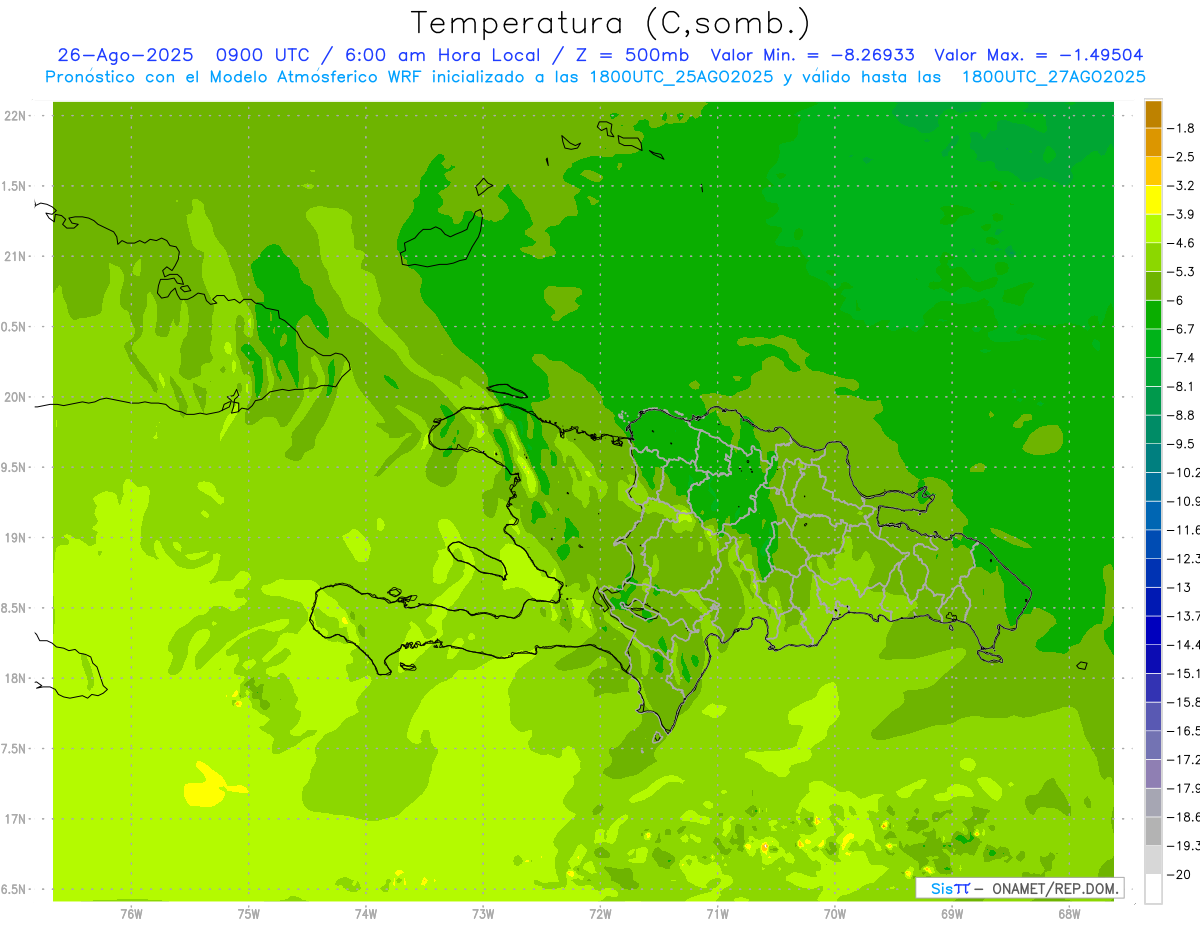Click the legend label '-9.5'
The image size is (1200, 927).
coord(1183,443)
